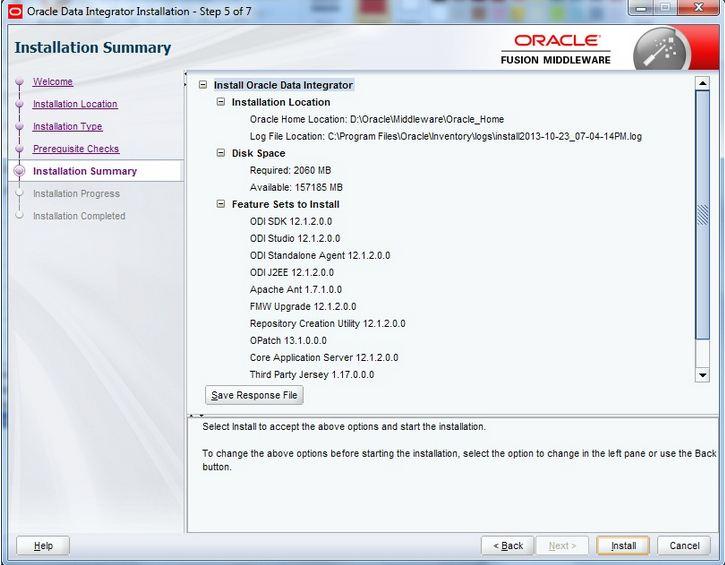This screenshot has width=725, height=565.
Task: Select the Oracle Home Location row
Action: pyautogui.click(x=377, y=119)
